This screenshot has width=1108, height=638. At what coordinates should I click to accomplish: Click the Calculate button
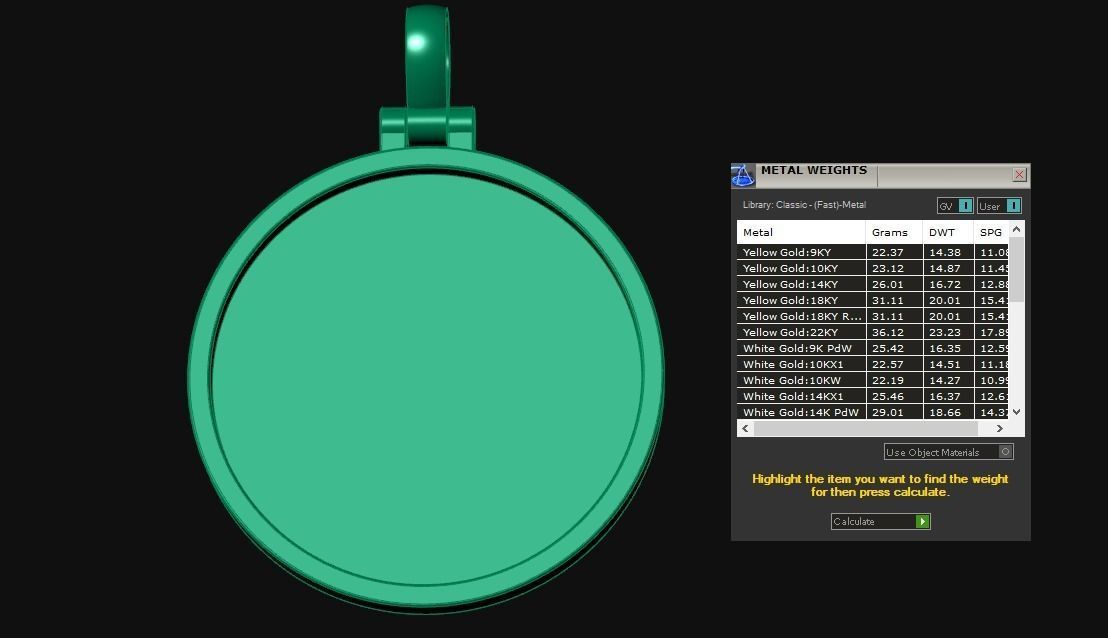(x=880, y=521)
